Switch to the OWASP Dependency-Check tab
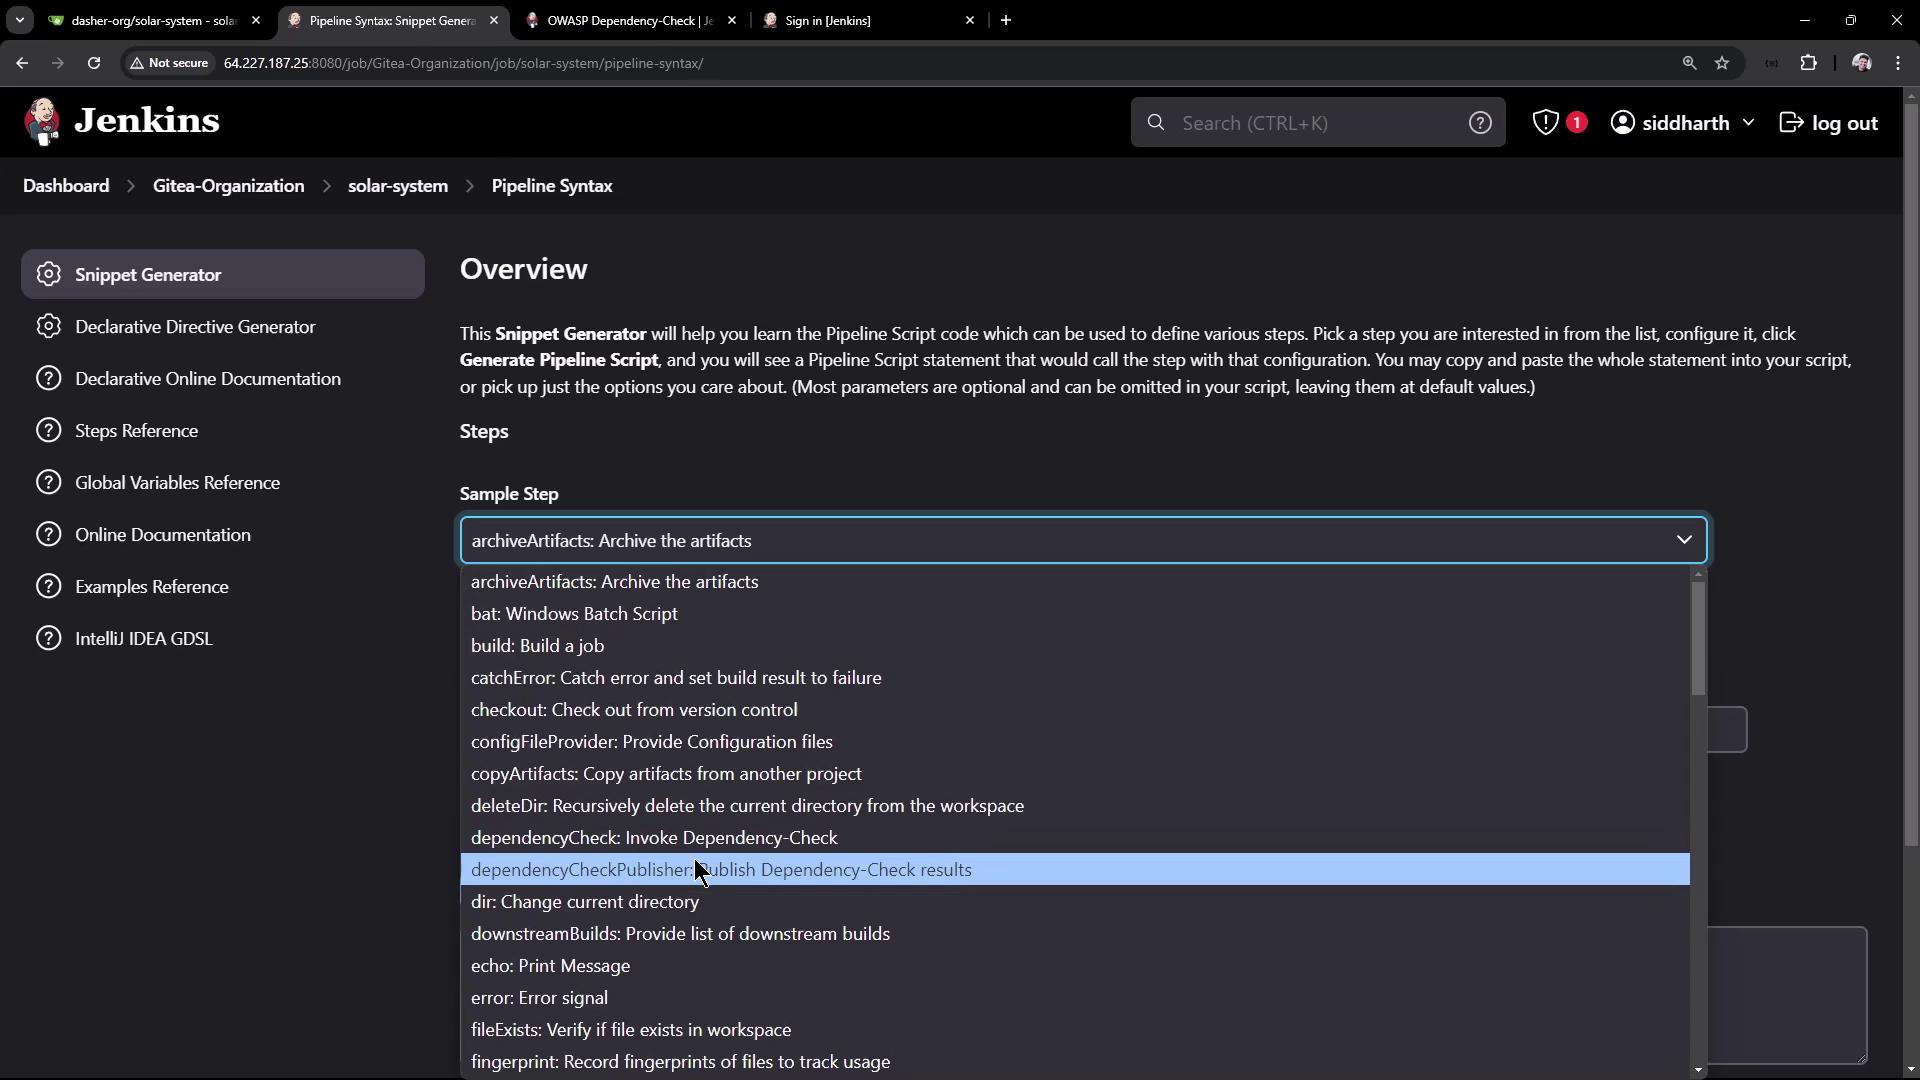Image resolution: width=1920 pixels, height=1080 pixels. click(630, 20)
